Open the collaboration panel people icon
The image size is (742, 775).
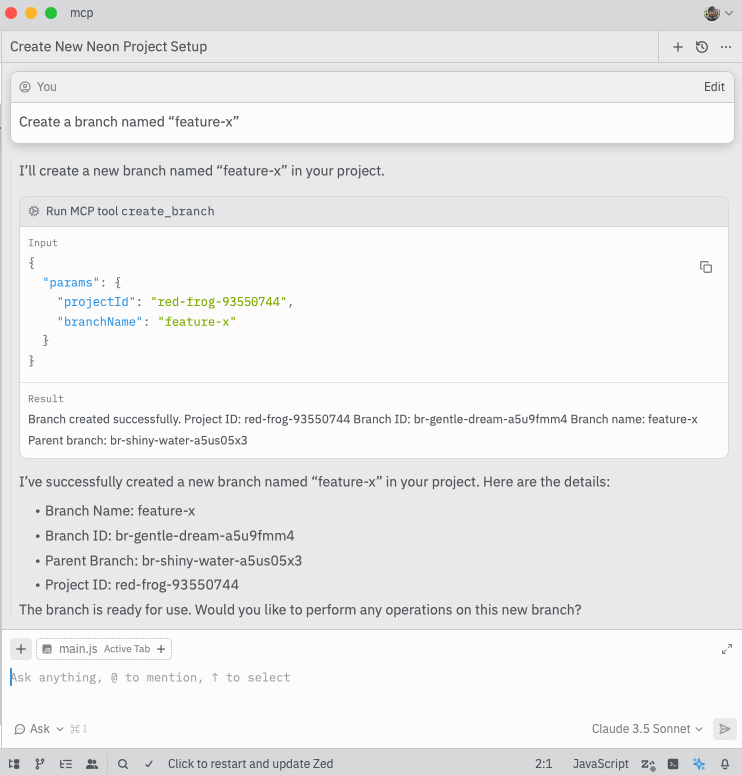click(92, 764)
